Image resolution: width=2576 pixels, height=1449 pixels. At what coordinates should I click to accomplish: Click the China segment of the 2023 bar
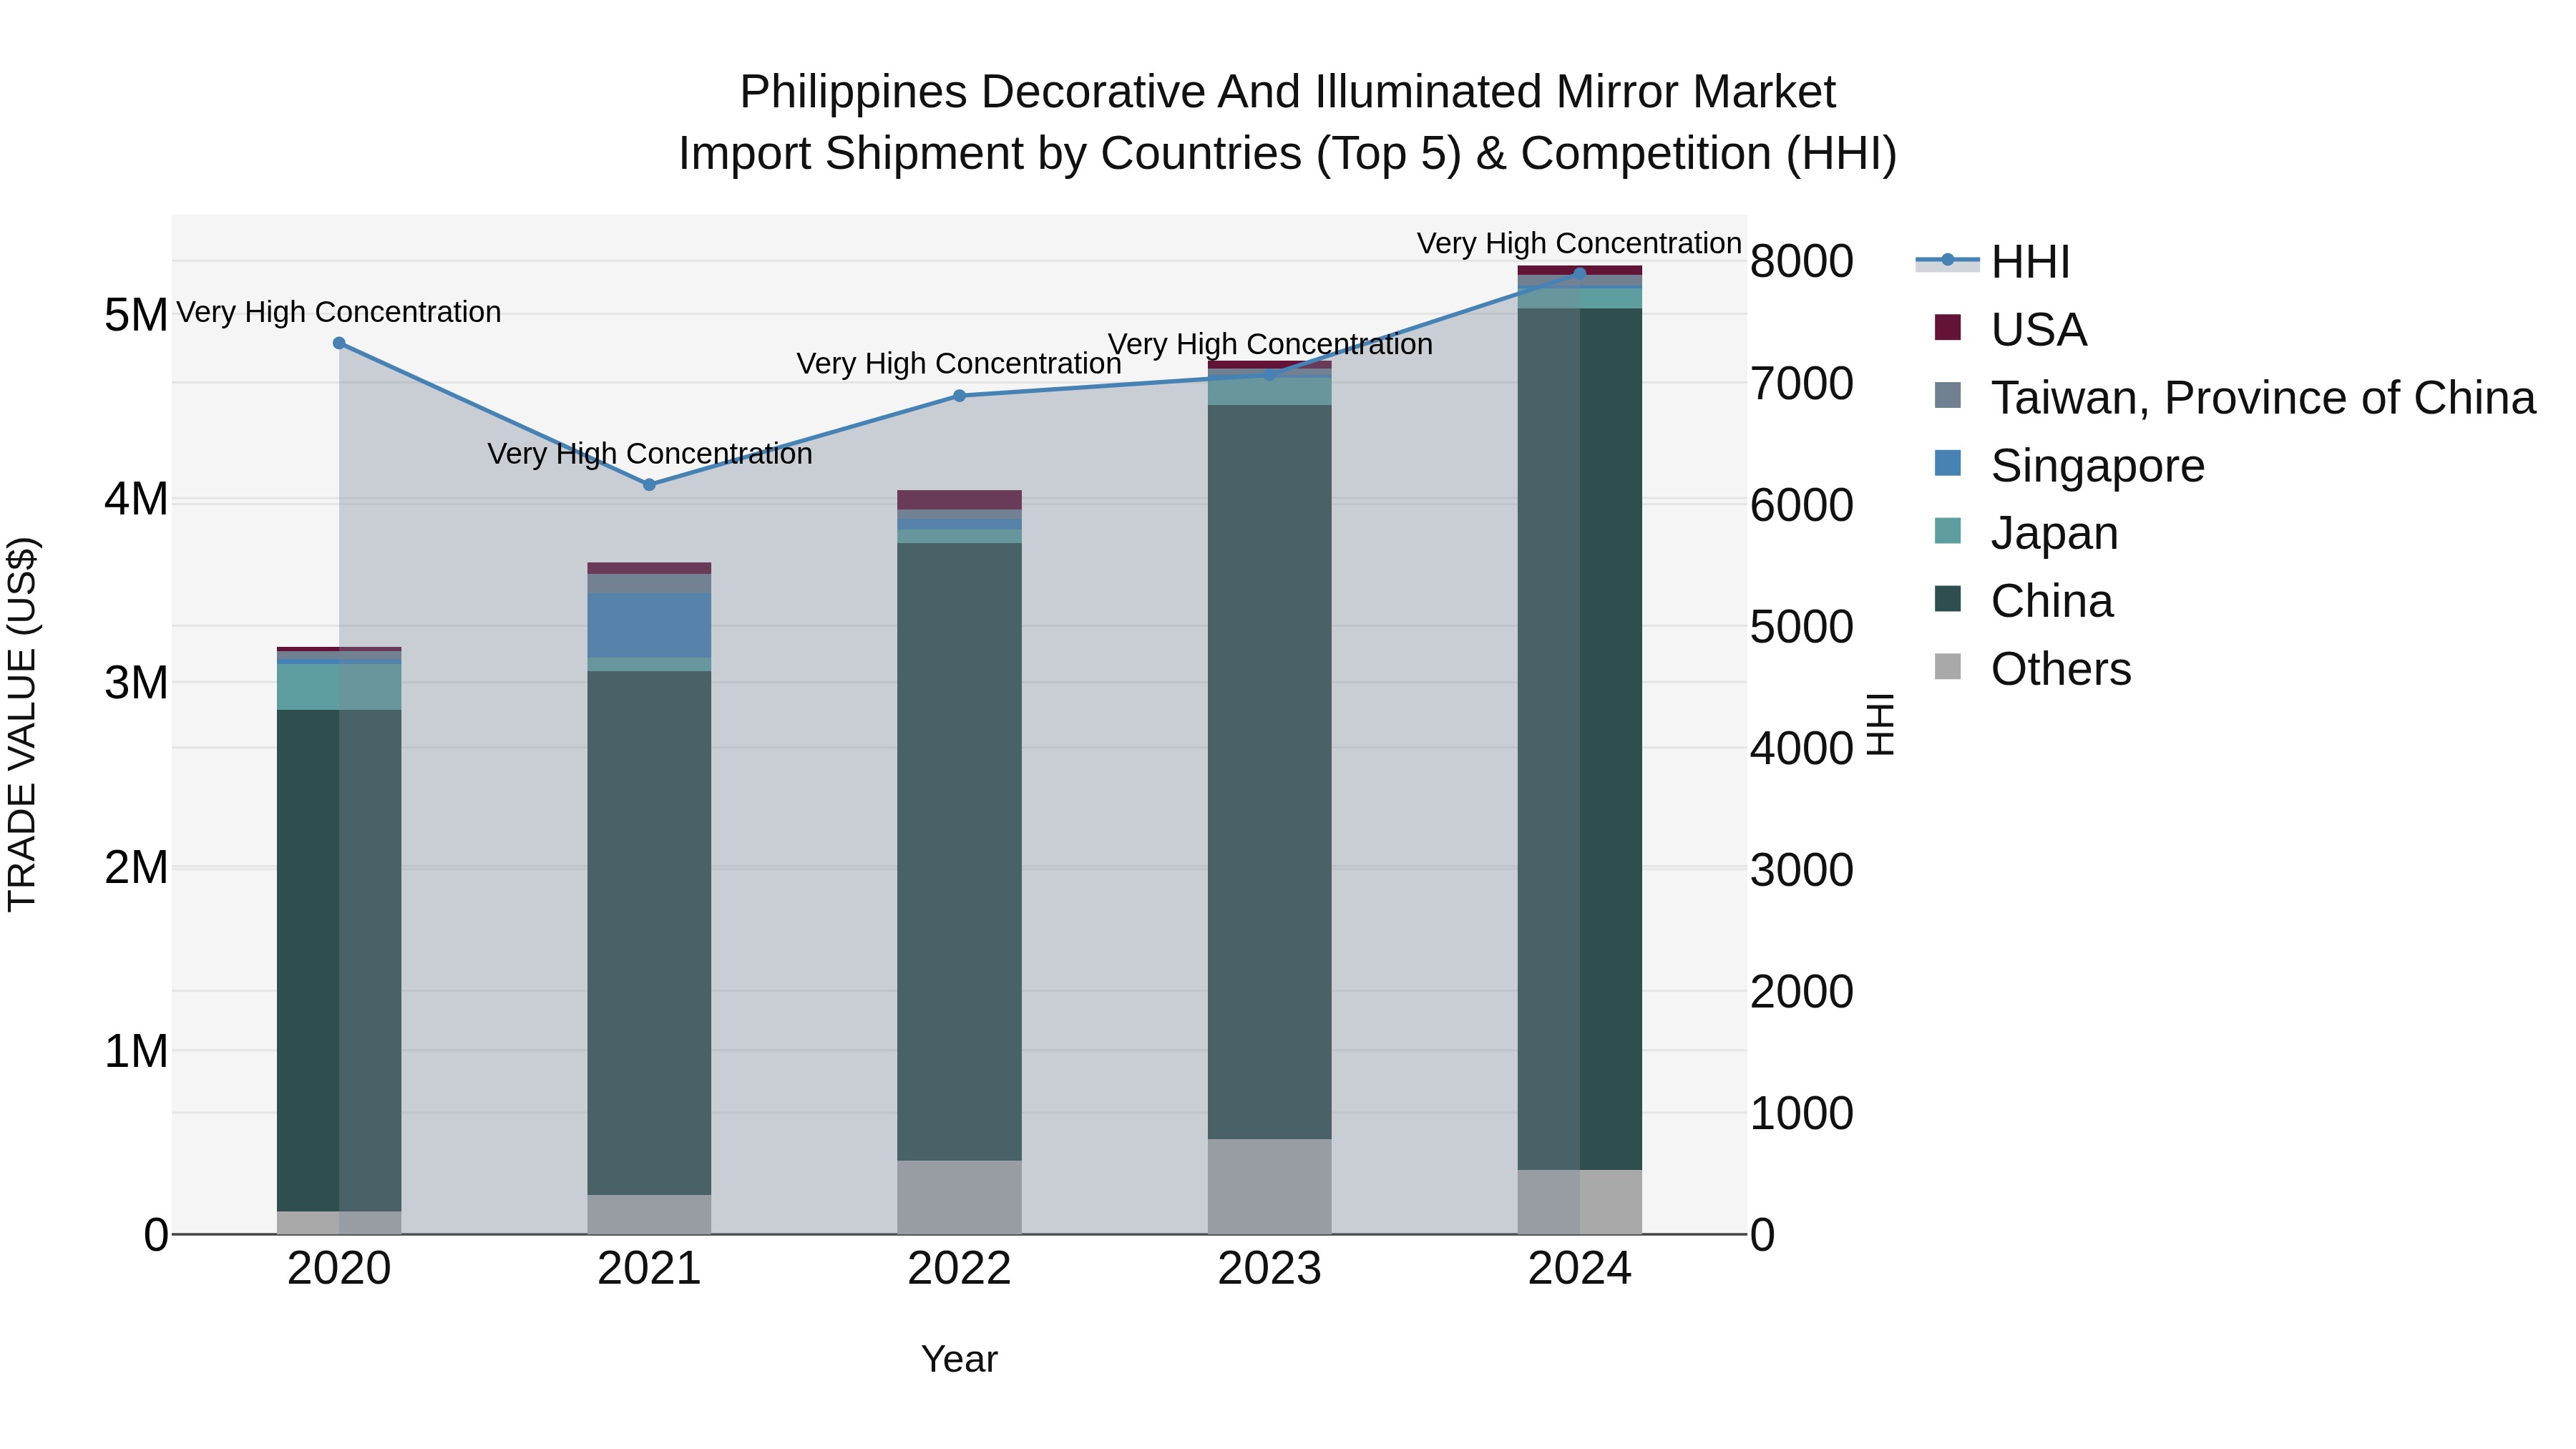tap(1270, 772)
